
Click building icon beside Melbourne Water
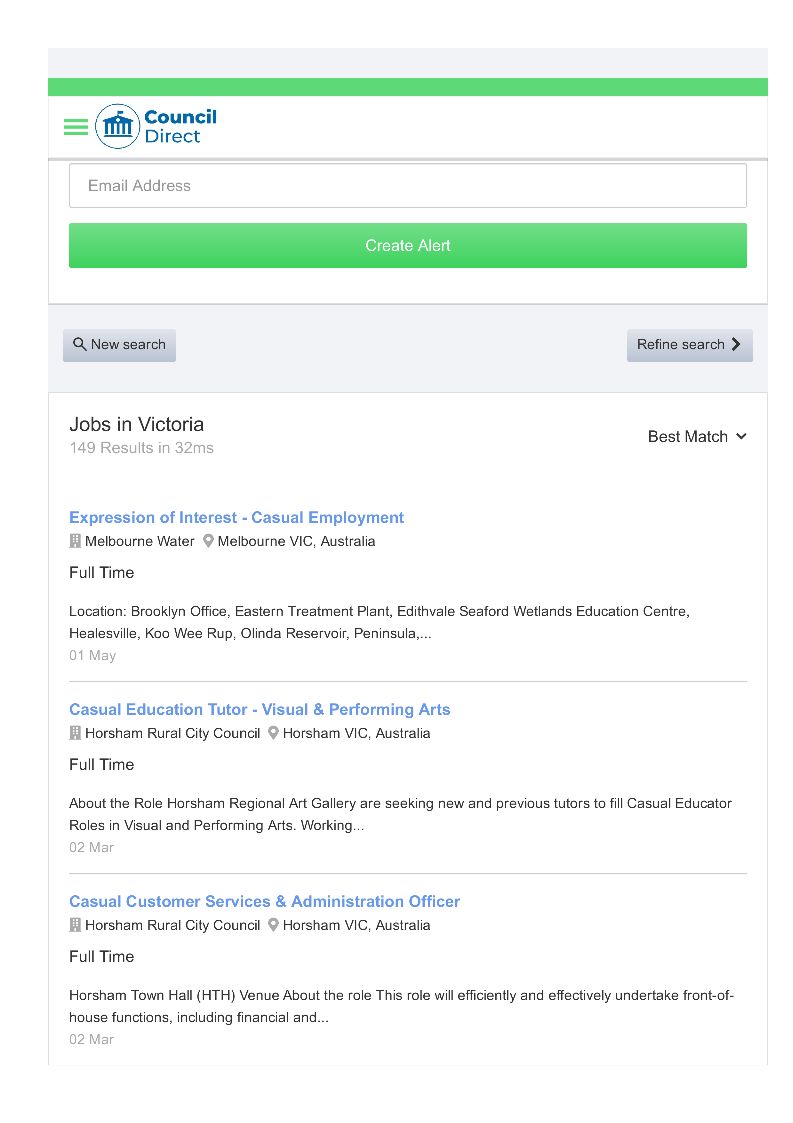pyautogui.click(x=75, y=541)
